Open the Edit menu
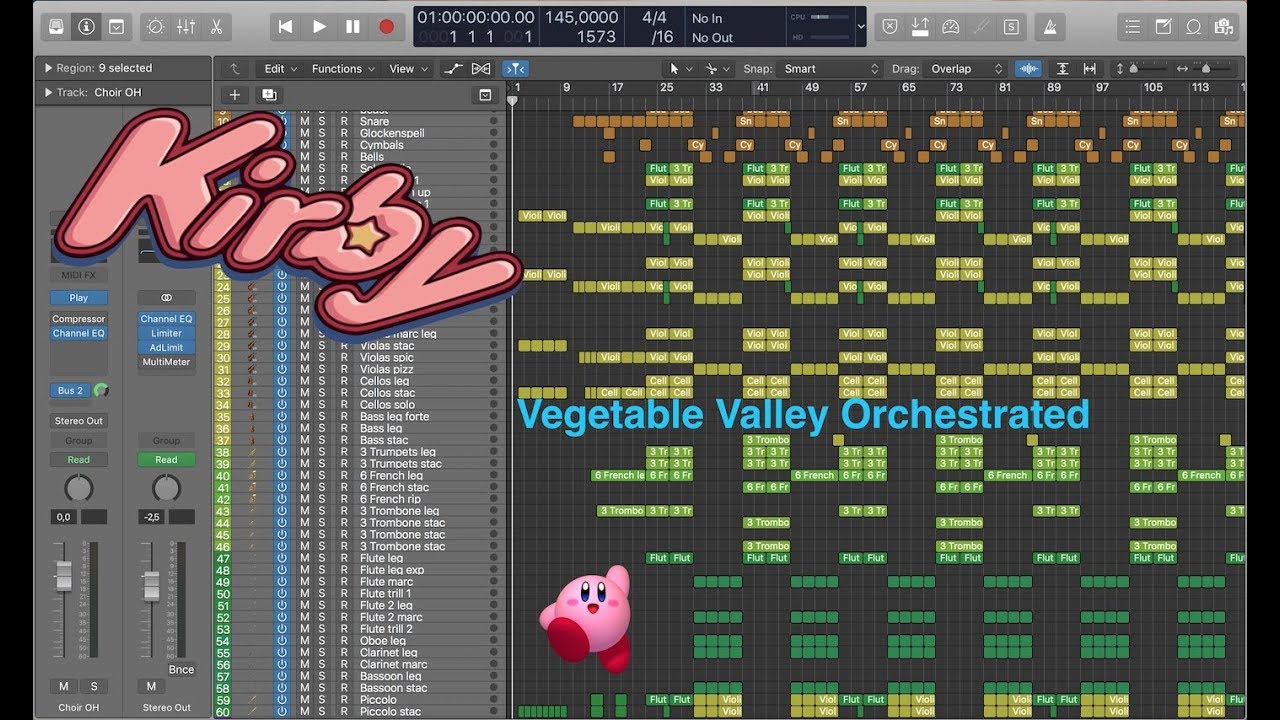 coord(280,69)
